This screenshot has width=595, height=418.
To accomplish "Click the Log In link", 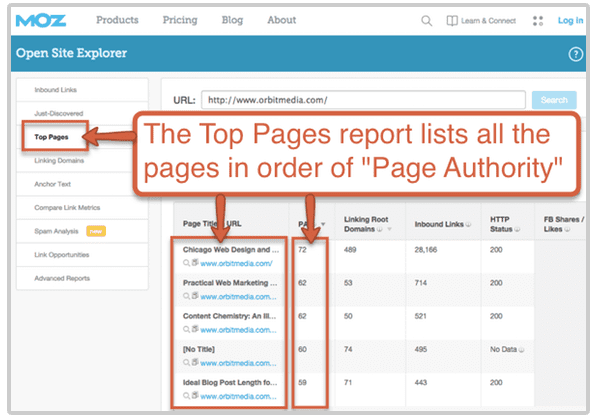I will pos(570,20).
